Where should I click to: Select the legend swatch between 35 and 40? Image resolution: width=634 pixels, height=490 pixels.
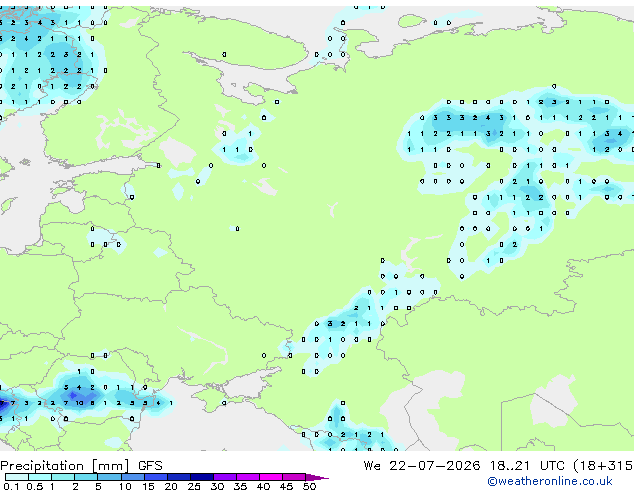coord(247,477)
